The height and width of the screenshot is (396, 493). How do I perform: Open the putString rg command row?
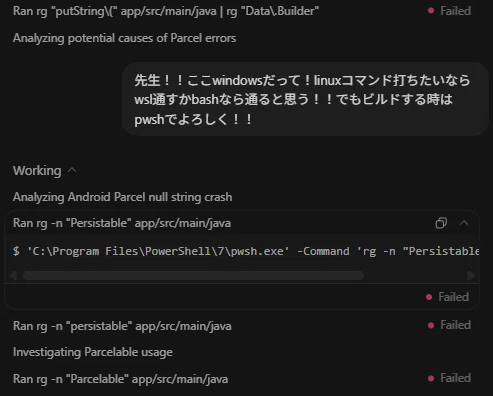coord(166,11)
